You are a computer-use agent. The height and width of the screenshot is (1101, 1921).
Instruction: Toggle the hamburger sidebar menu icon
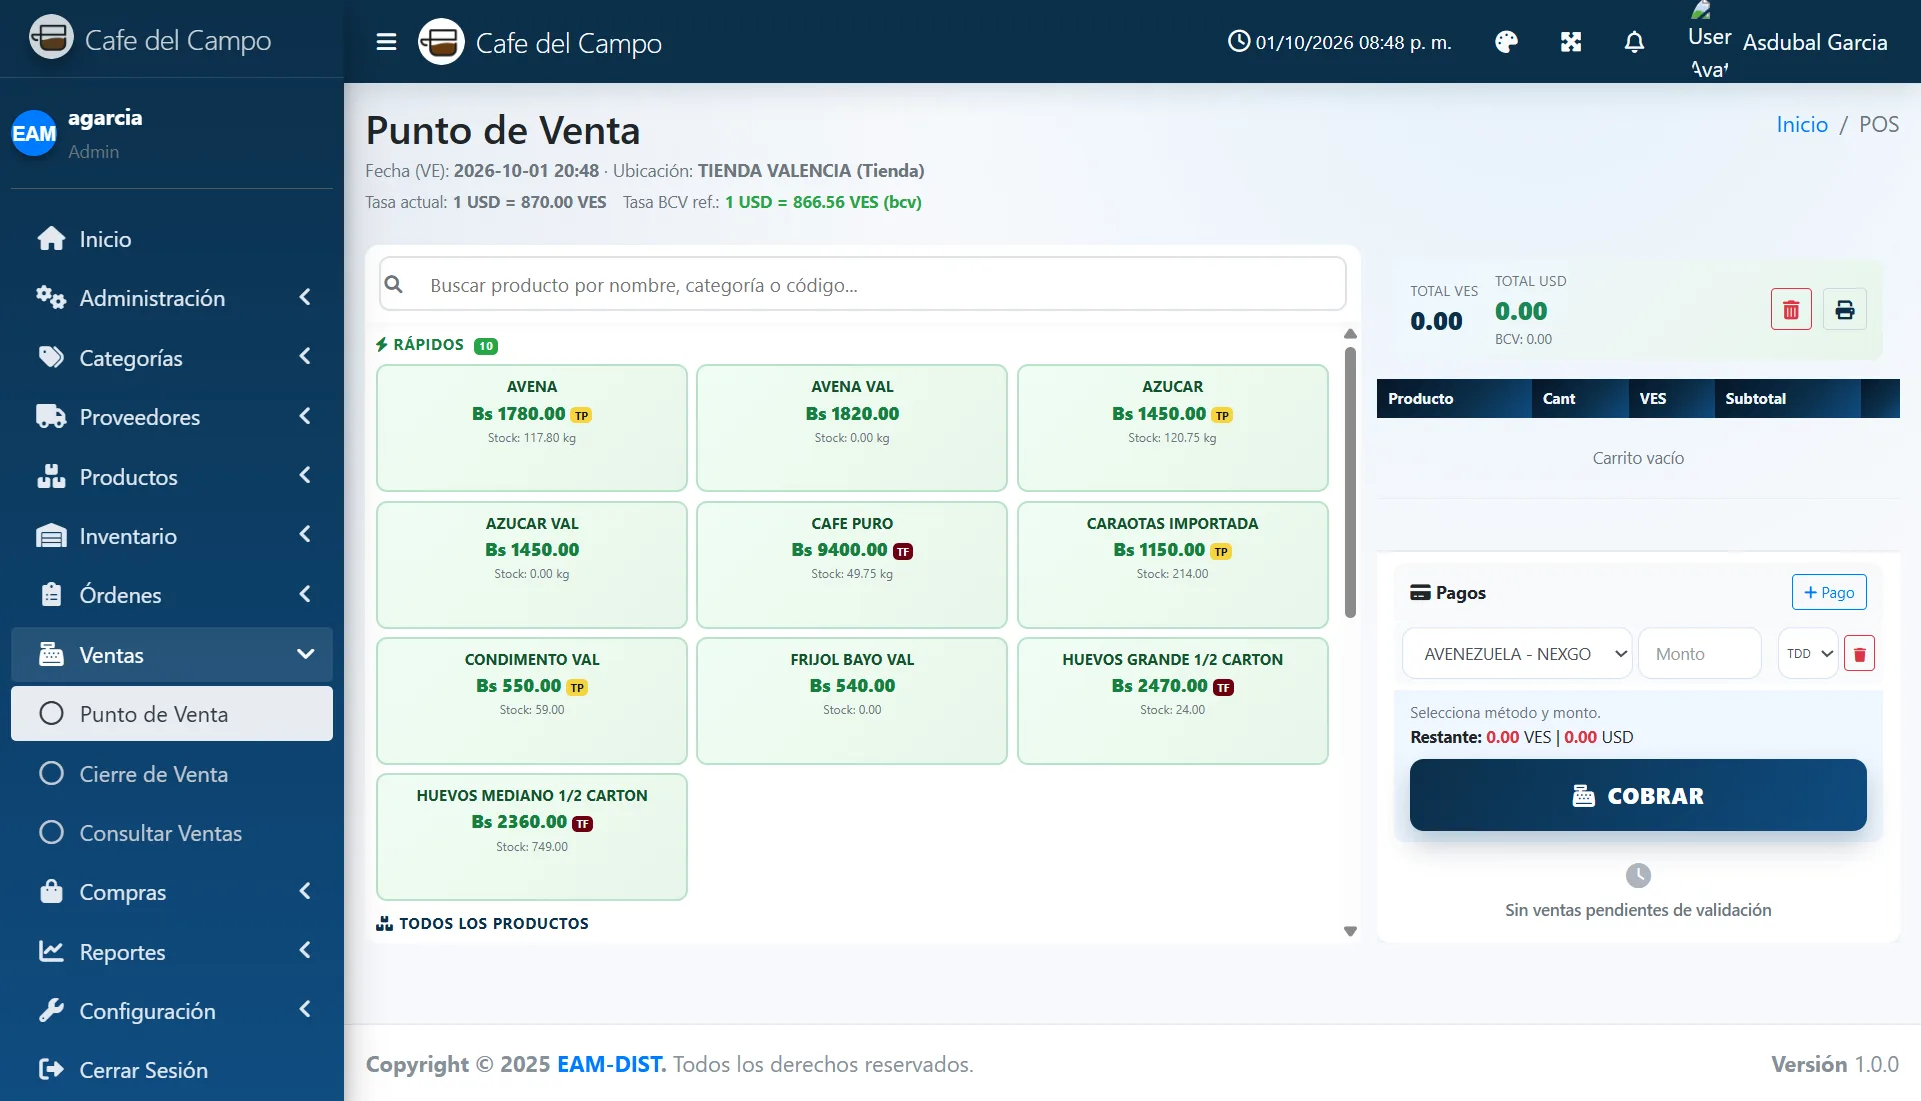(x=386, y=42)
